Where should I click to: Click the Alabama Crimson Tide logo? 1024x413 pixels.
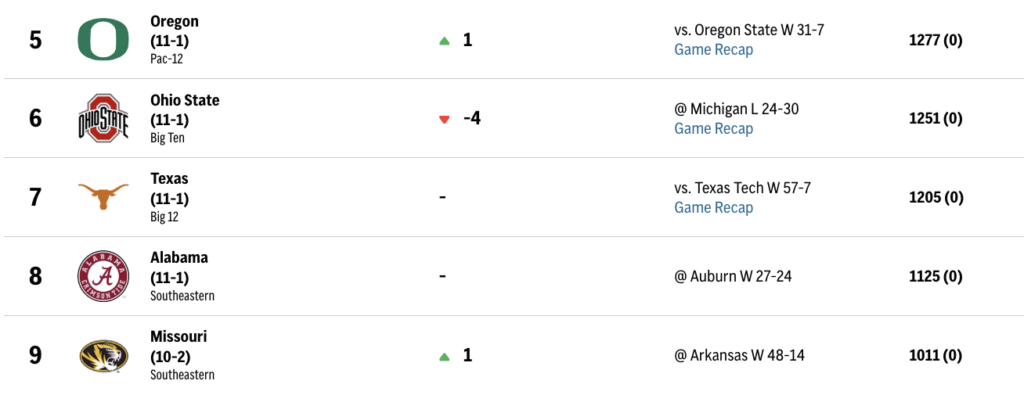click(104, 276)
